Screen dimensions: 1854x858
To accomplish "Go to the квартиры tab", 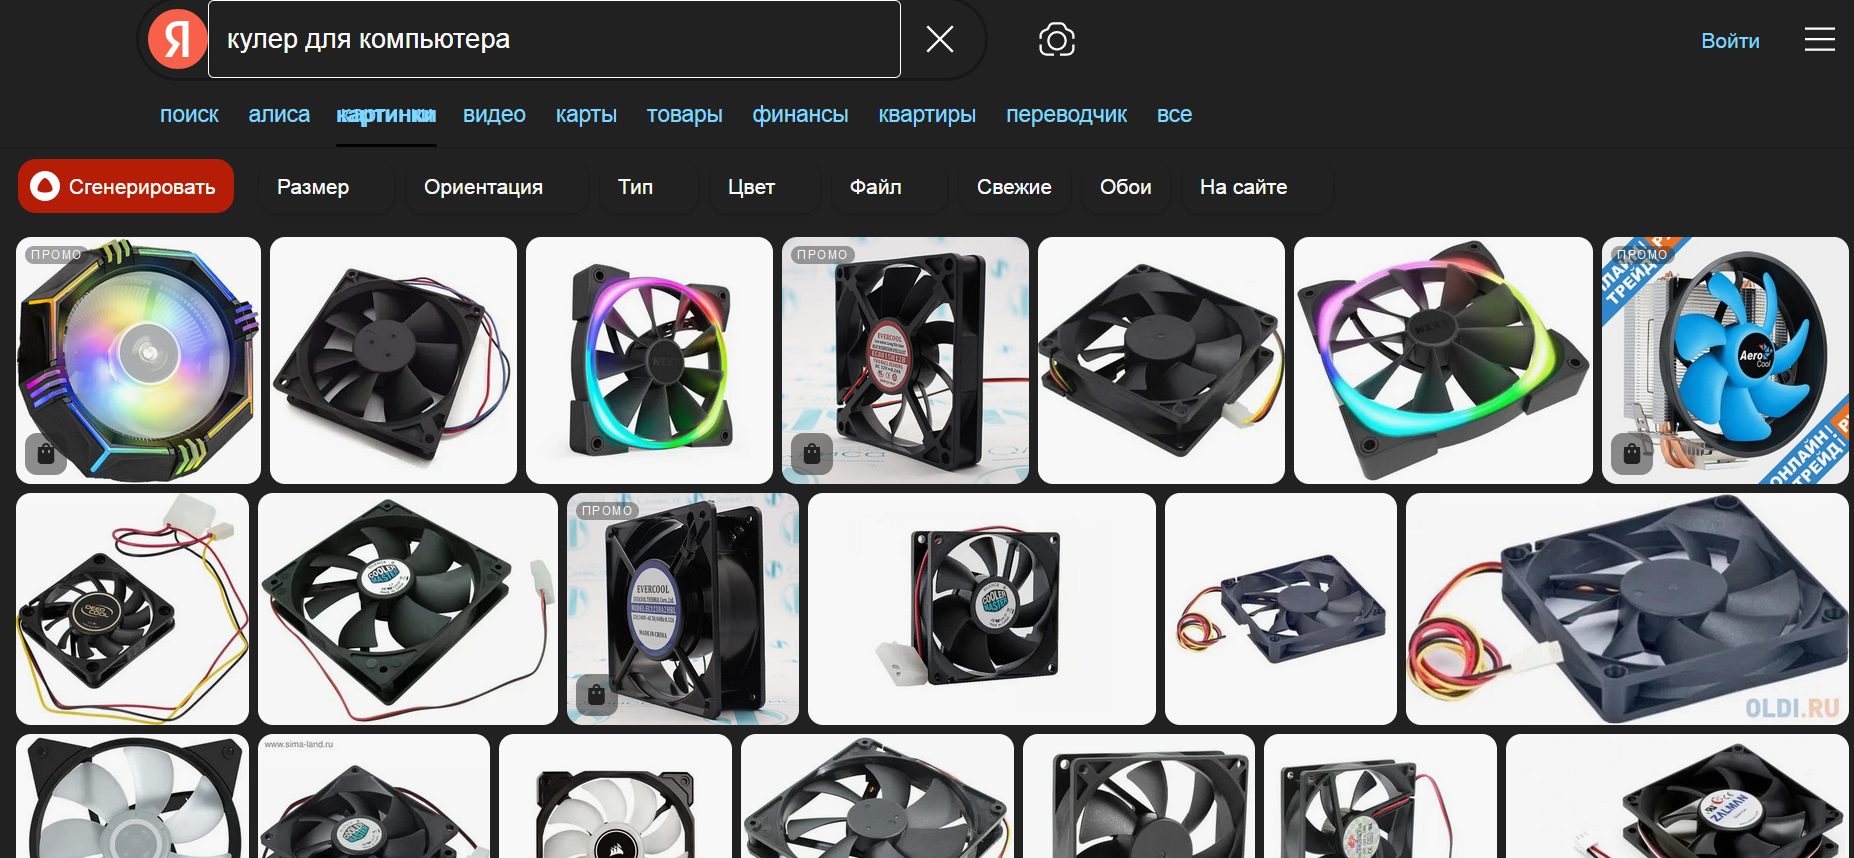I will coord(927,114).
